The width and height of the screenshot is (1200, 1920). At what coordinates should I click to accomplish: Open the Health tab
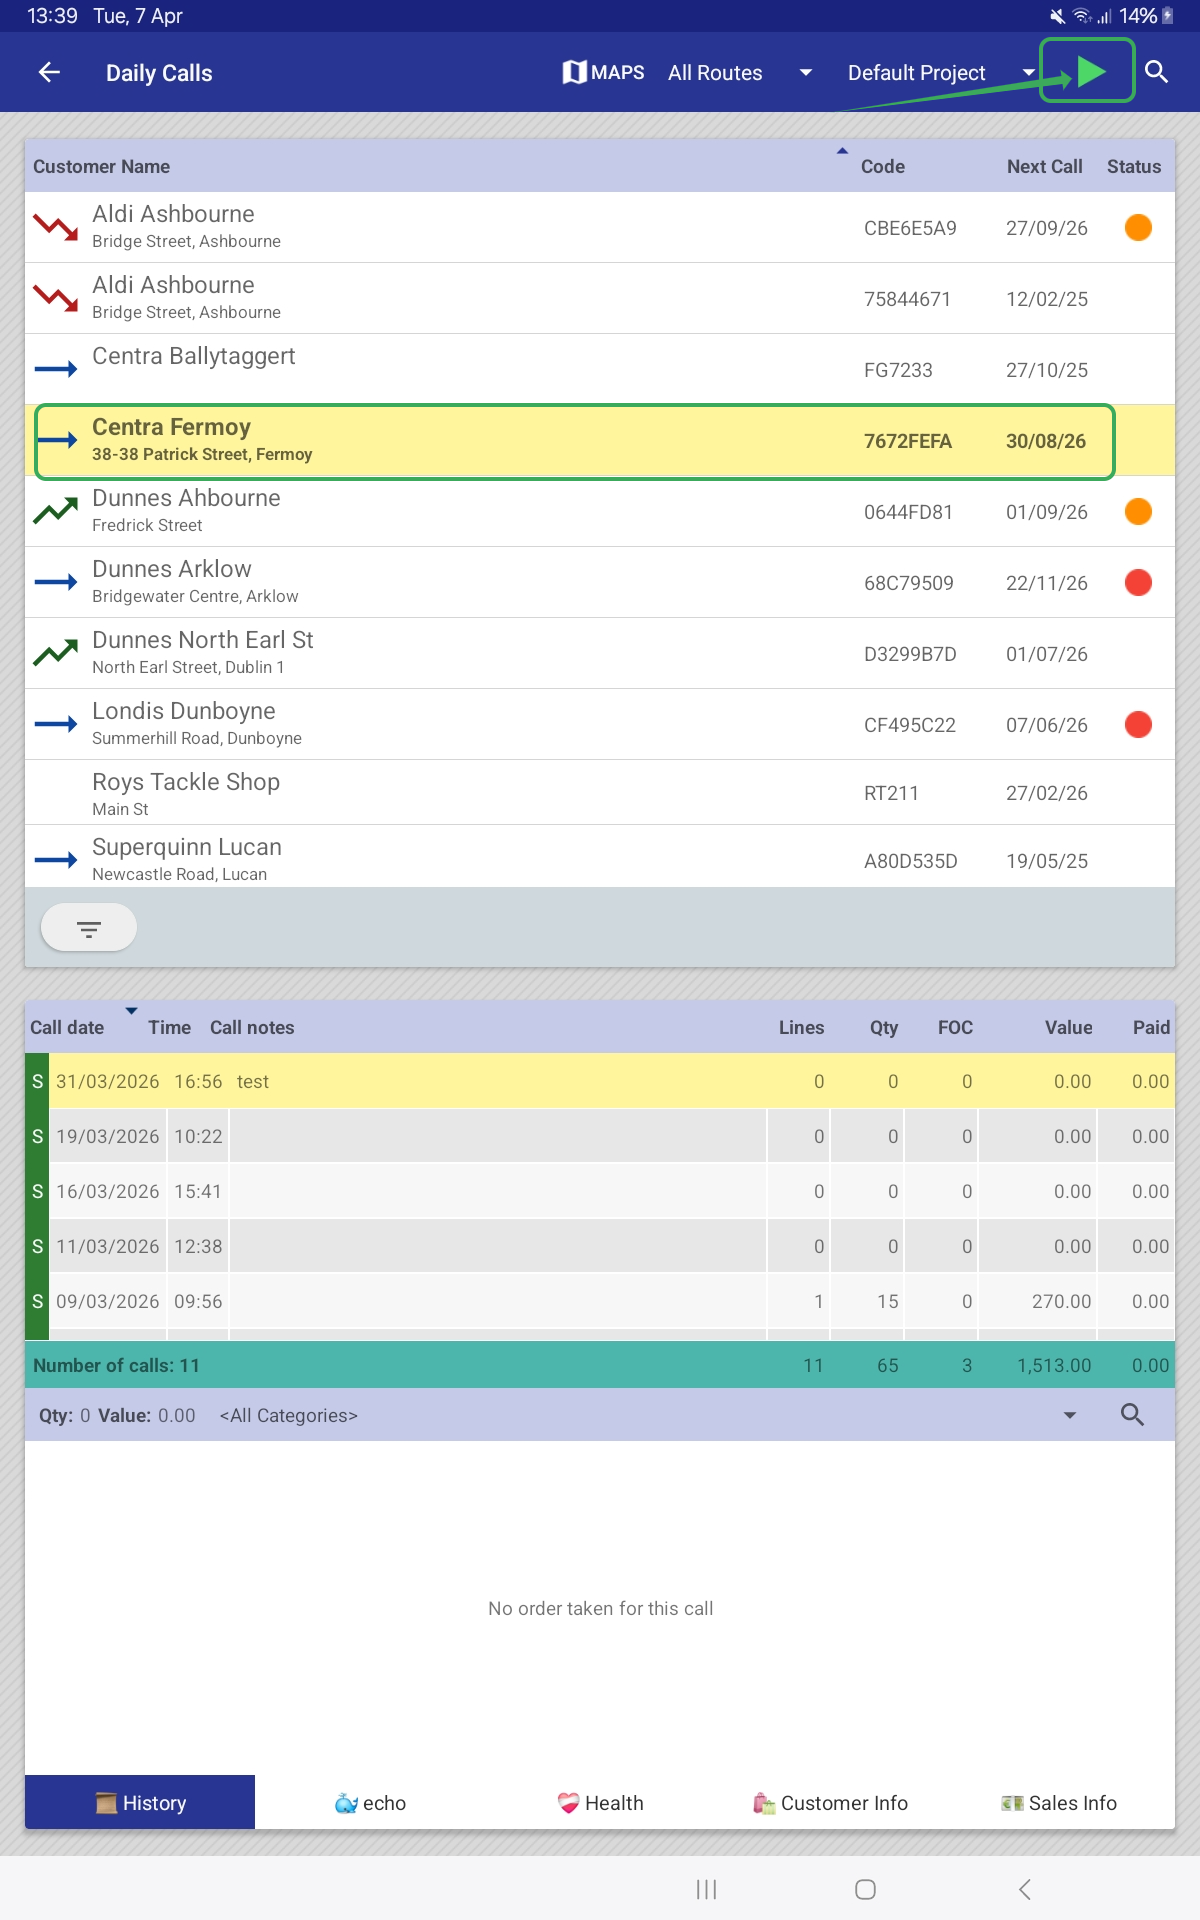(x=600, y=1802)
